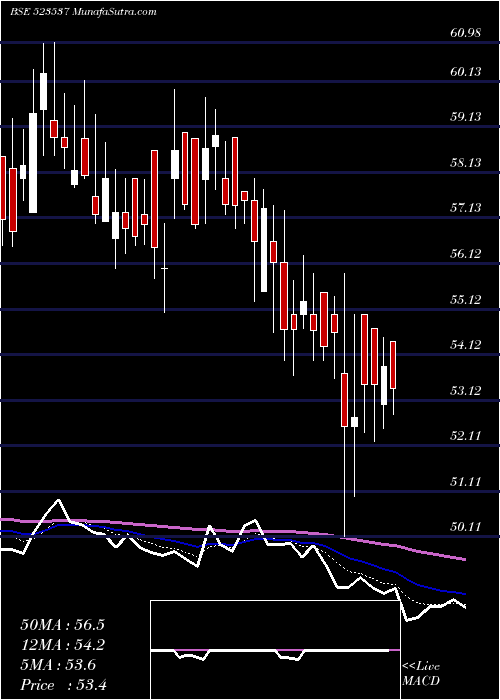Screen dimensions: 500x700
Task: Click the BSE MunafaSutra.com chart title
Action: coord(83,12)
